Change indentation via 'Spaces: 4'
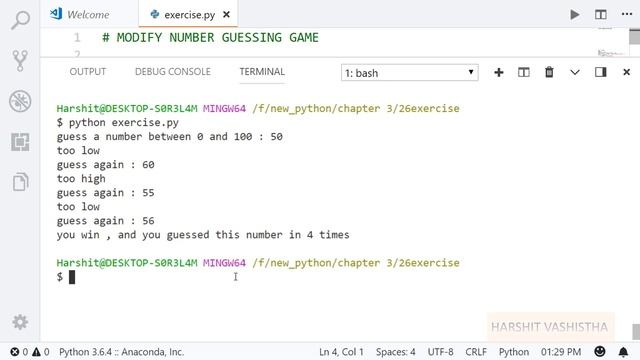Viewport: 640px width, 360px height. click(x=396, y=352)
